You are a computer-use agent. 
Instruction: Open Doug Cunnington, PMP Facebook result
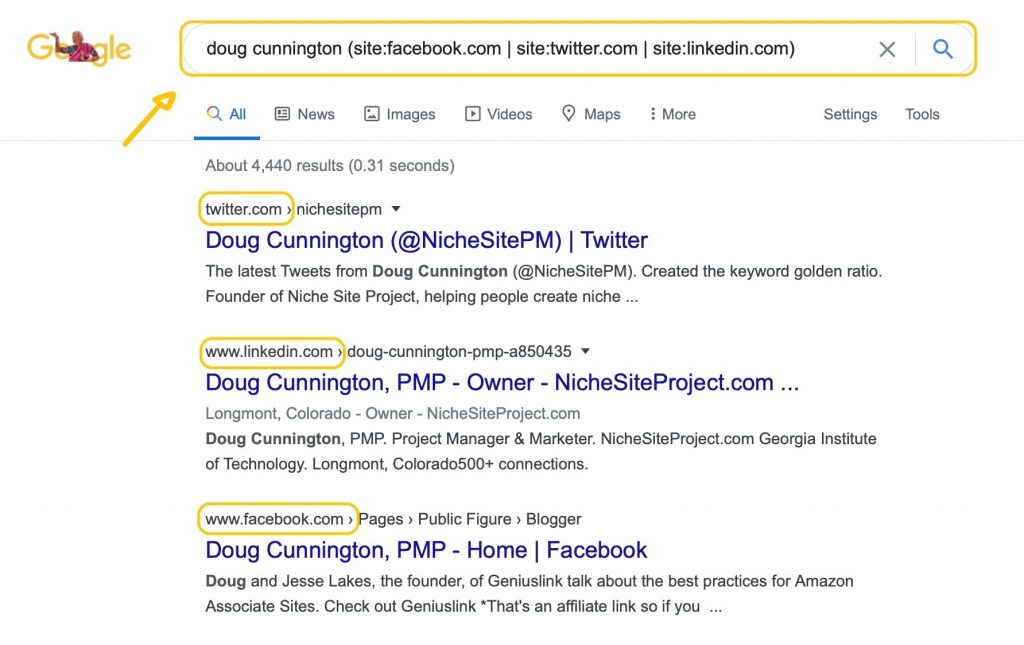pyautogui.click(x=426, y=550)
